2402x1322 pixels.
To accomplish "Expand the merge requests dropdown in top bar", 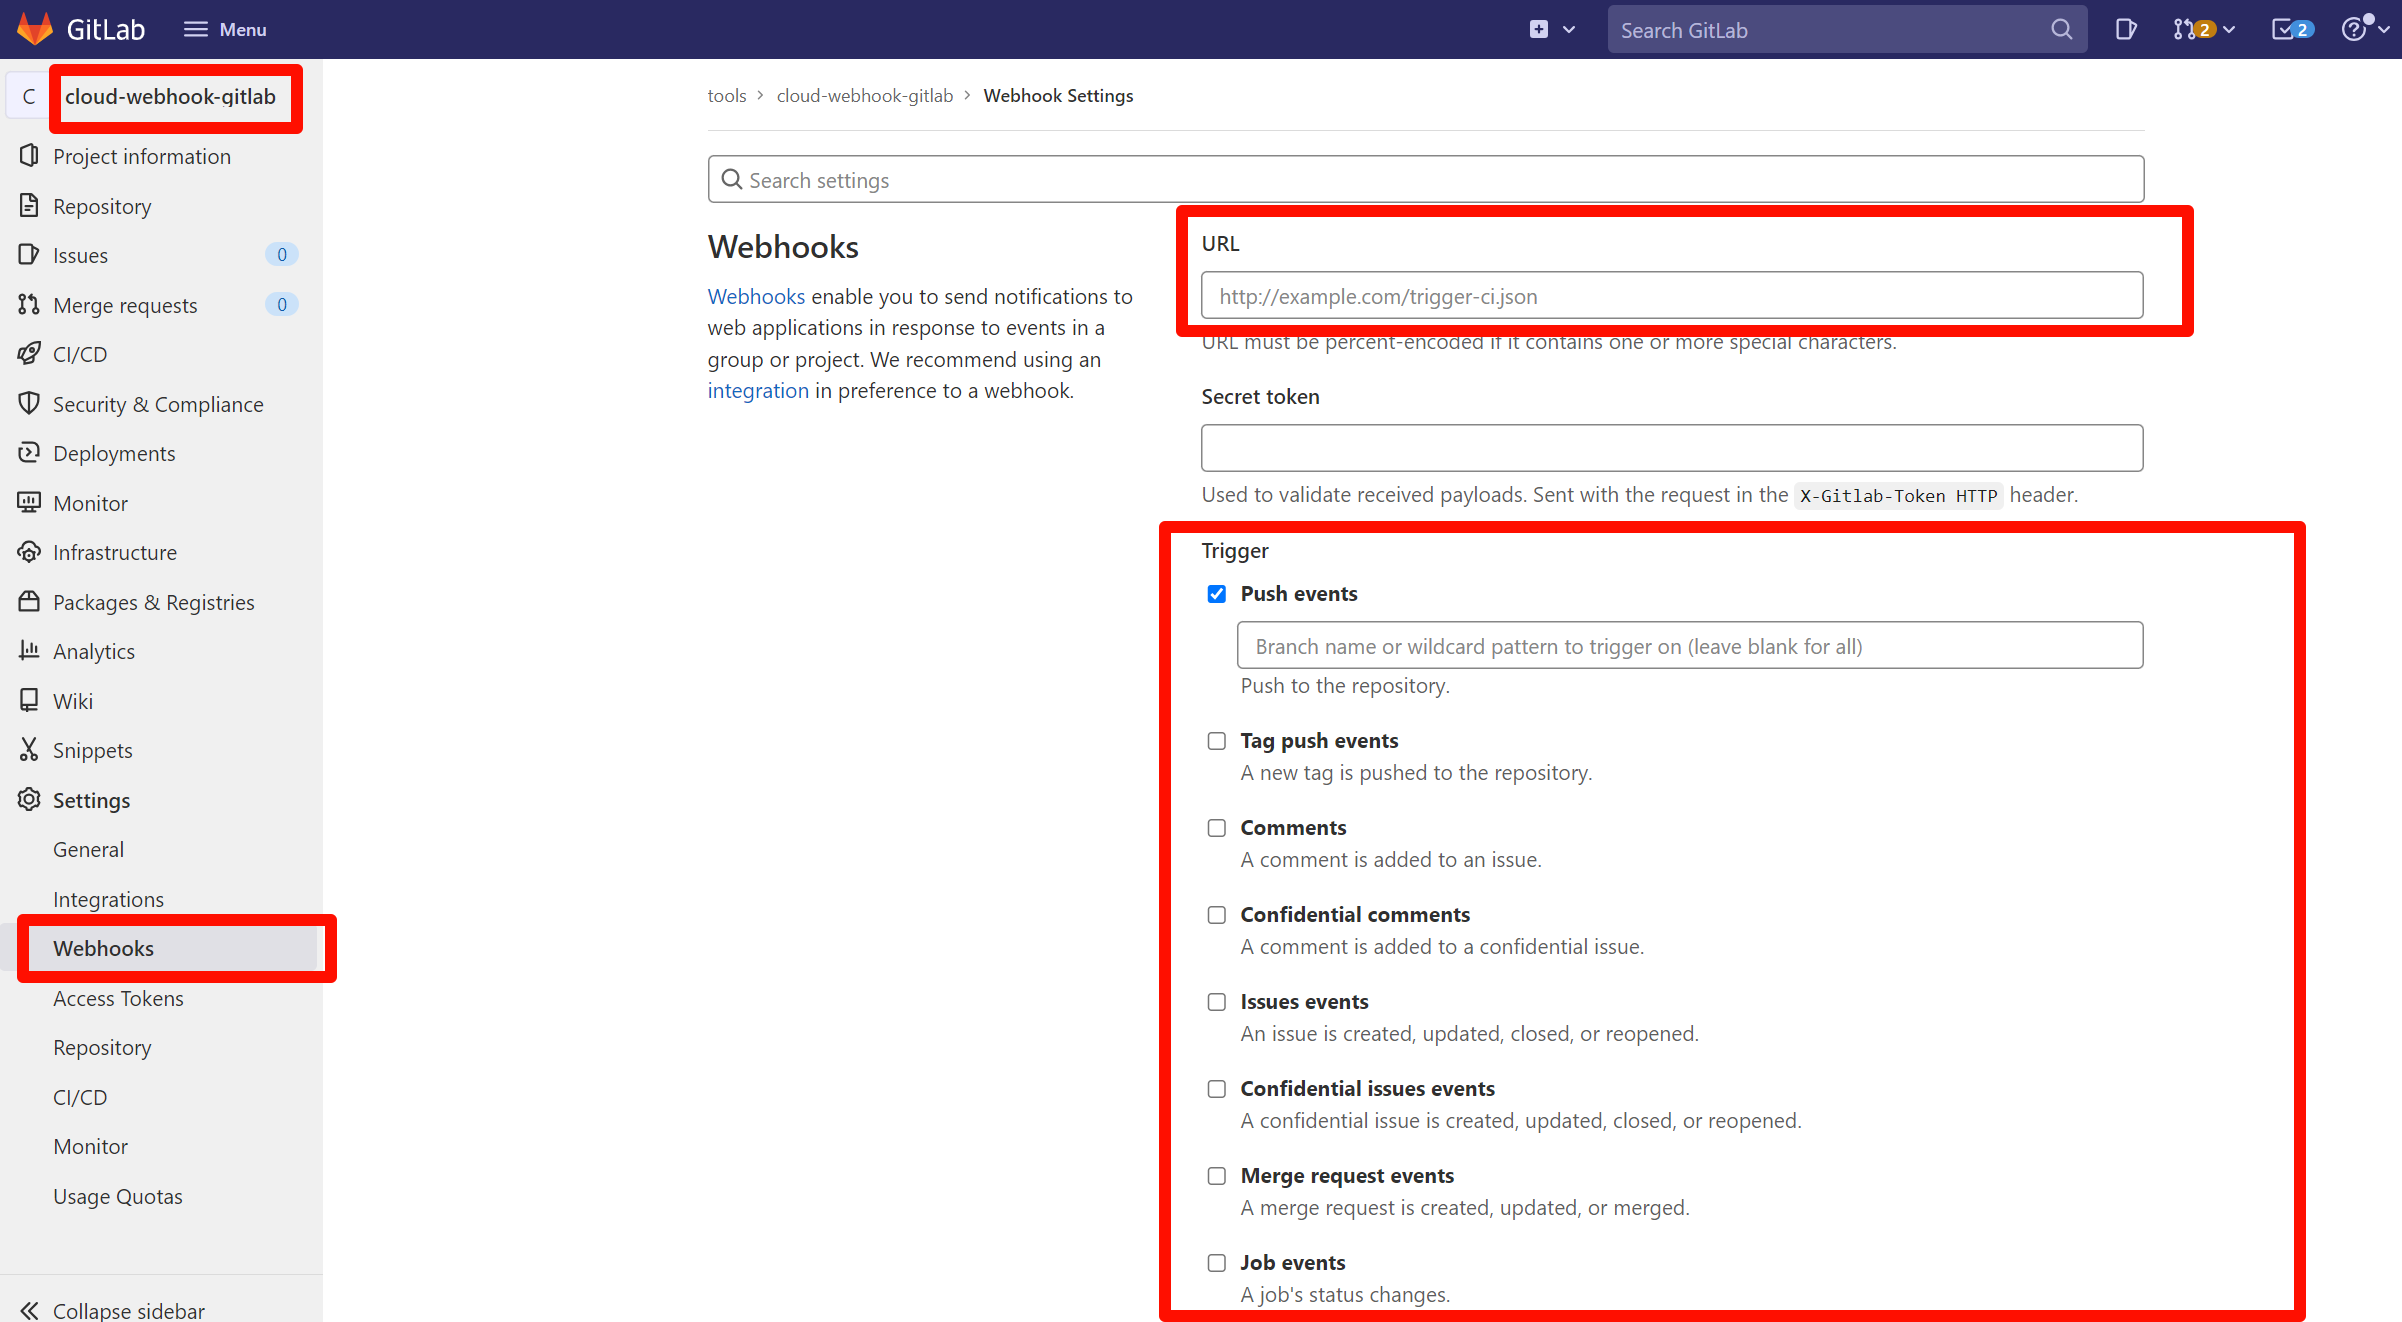I will [x=2203, y=29].
